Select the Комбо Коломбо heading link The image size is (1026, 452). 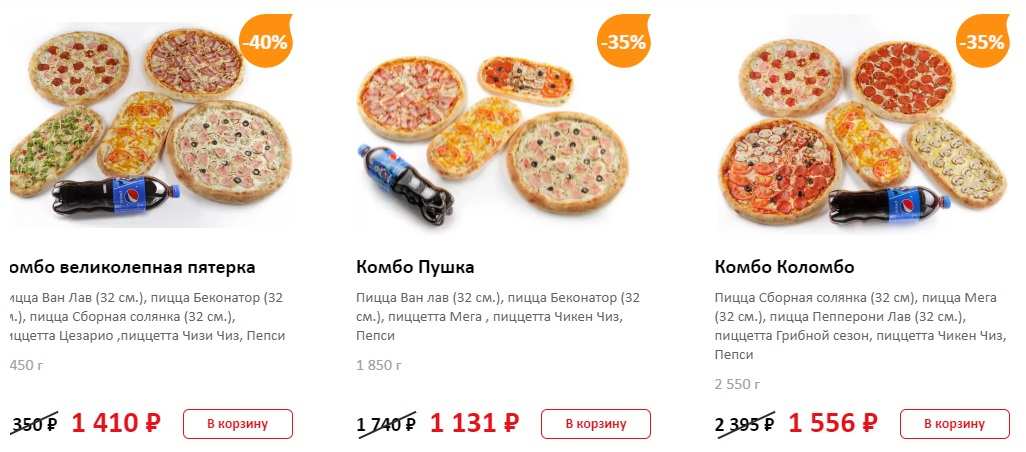(784, 267)
